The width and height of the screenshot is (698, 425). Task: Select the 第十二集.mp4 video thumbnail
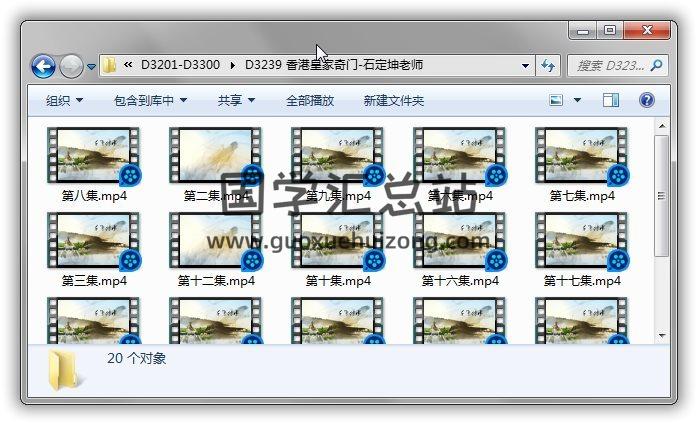coord(216,241)
